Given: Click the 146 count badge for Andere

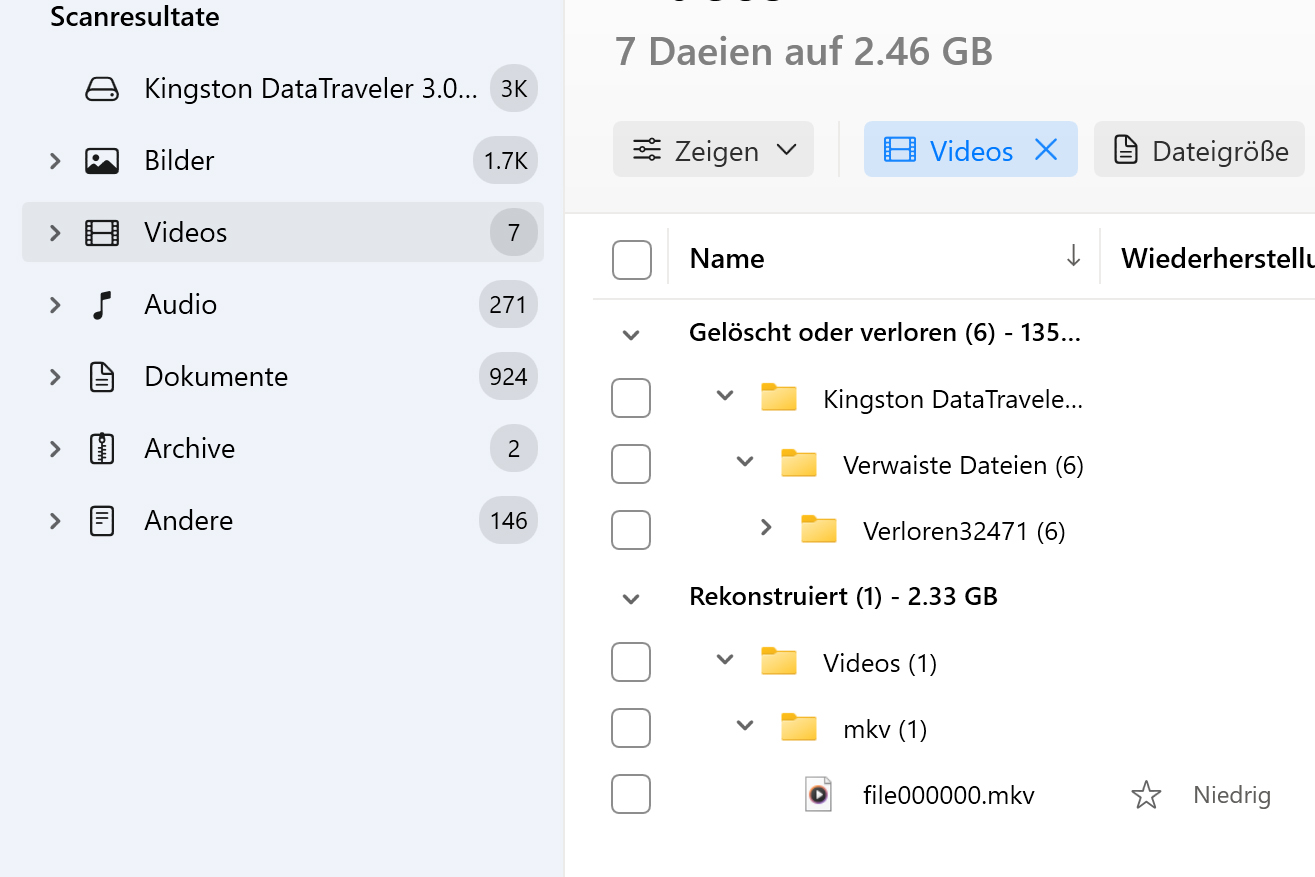Looking at the screenshot, I should [508, 521].
